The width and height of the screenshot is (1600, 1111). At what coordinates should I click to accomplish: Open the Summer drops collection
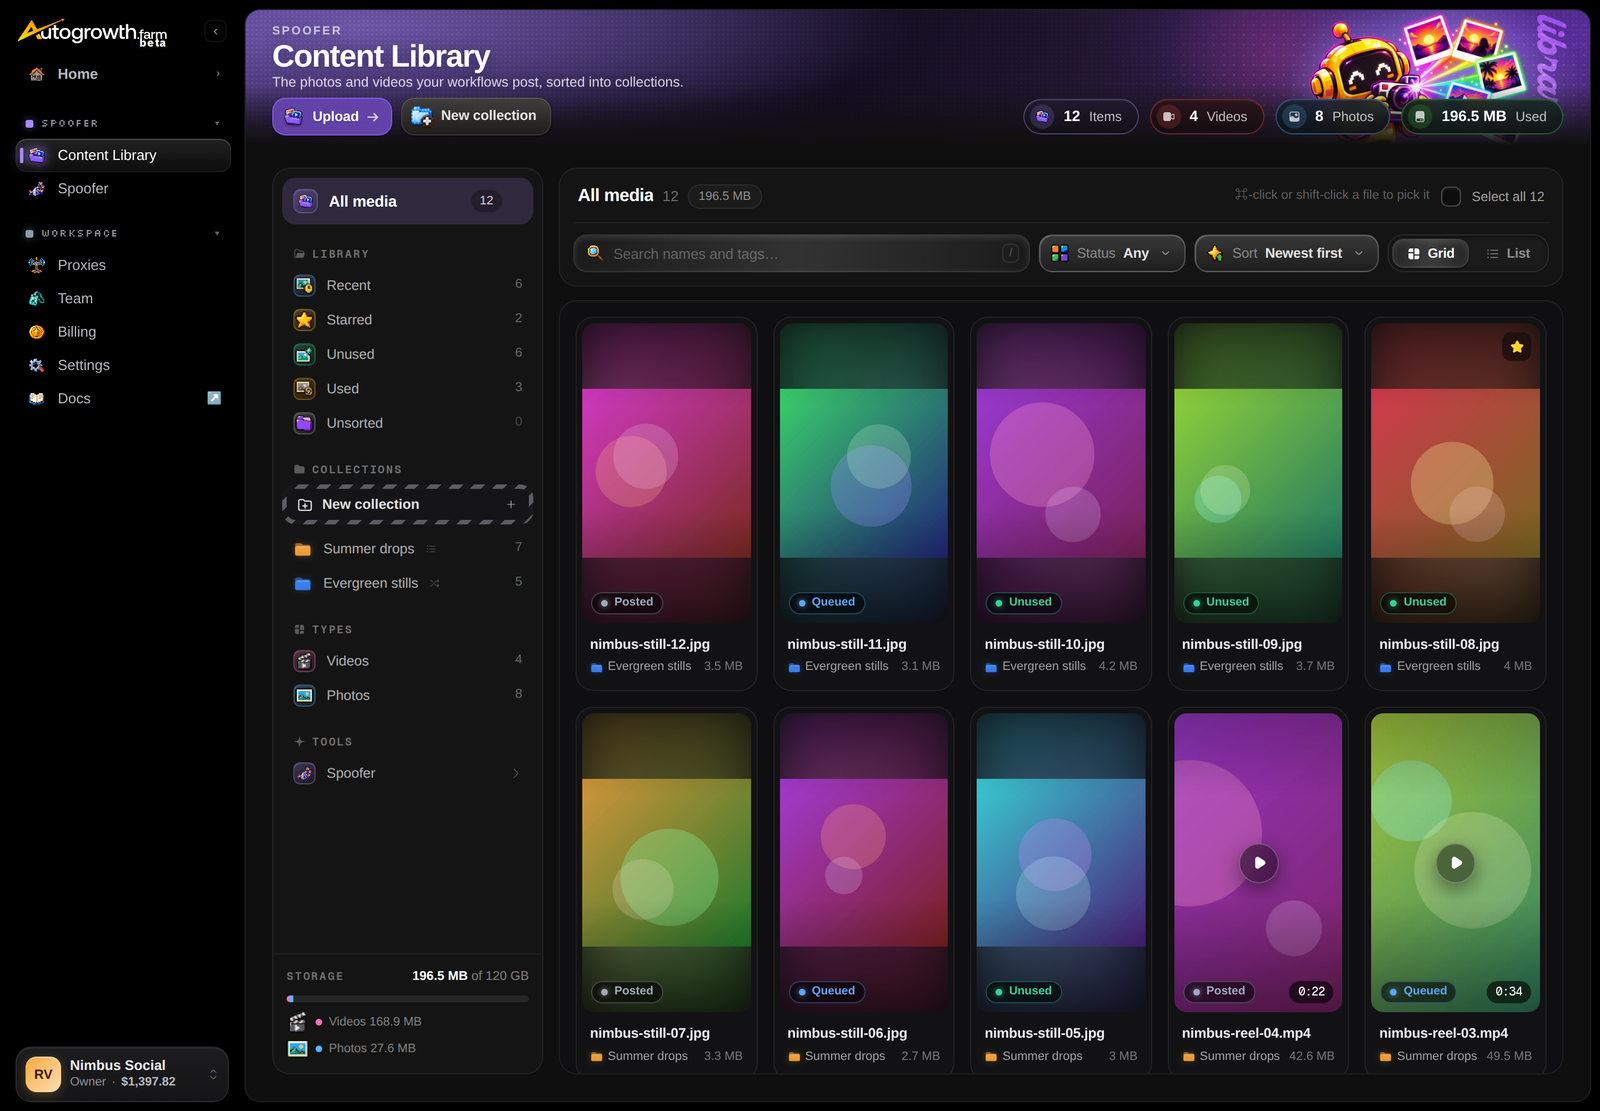[407, 549]
